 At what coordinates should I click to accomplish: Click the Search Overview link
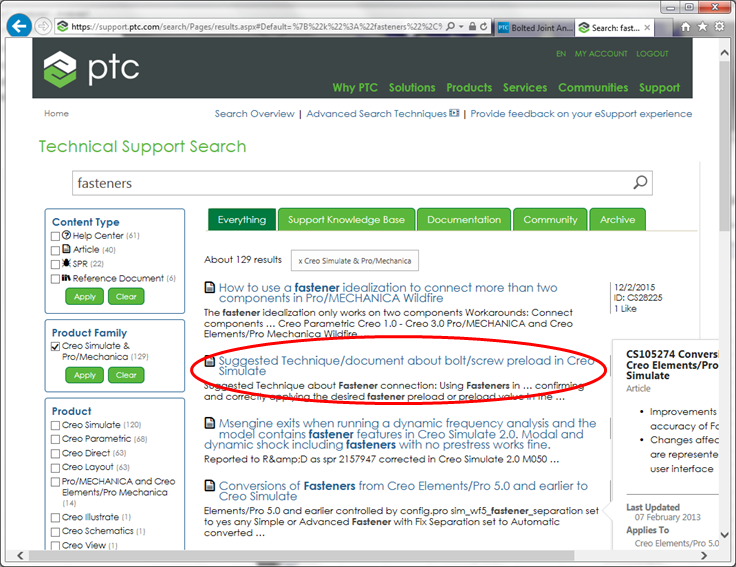[254, 114]
